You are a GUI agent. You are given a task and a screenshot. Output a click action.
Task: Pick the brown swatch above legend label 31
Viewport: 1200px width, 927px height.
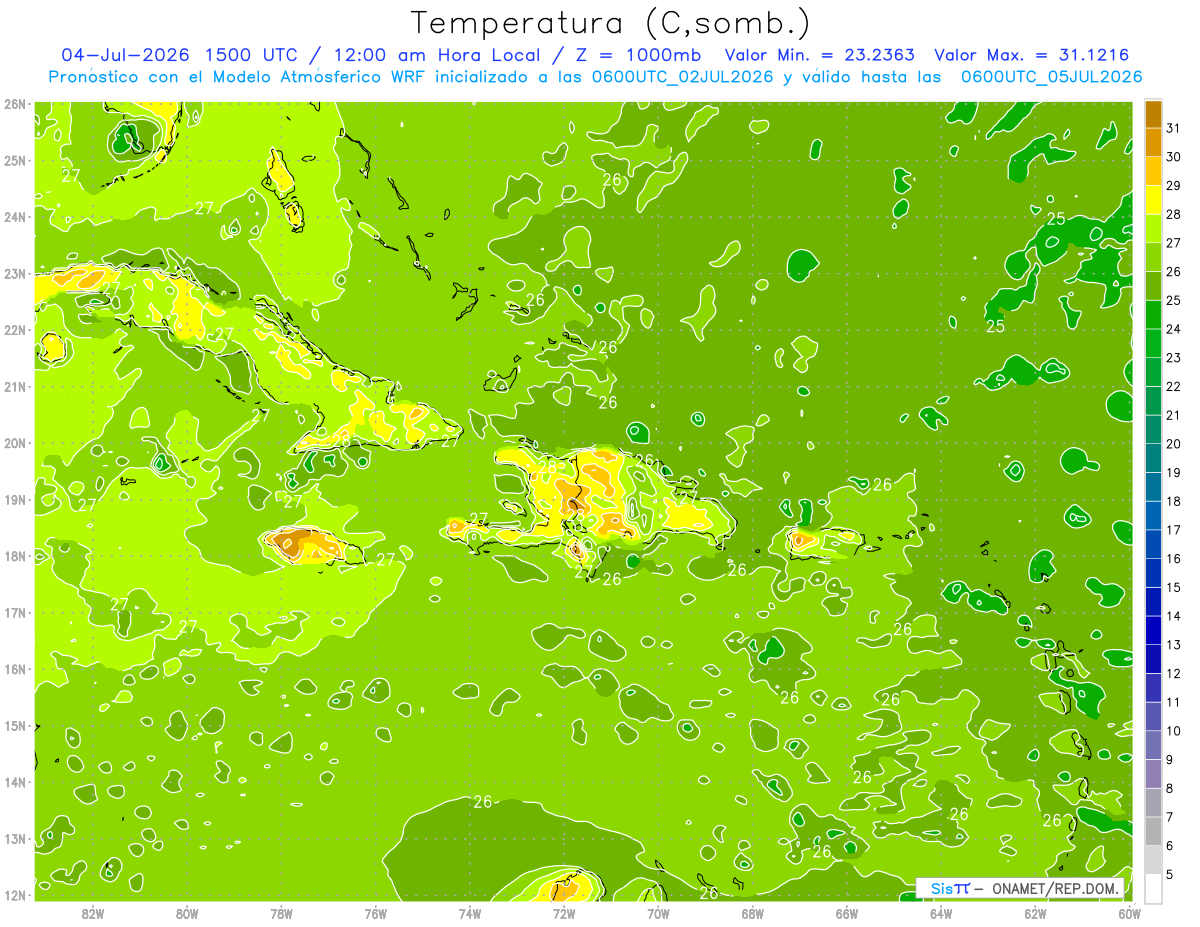point(1153,114)
